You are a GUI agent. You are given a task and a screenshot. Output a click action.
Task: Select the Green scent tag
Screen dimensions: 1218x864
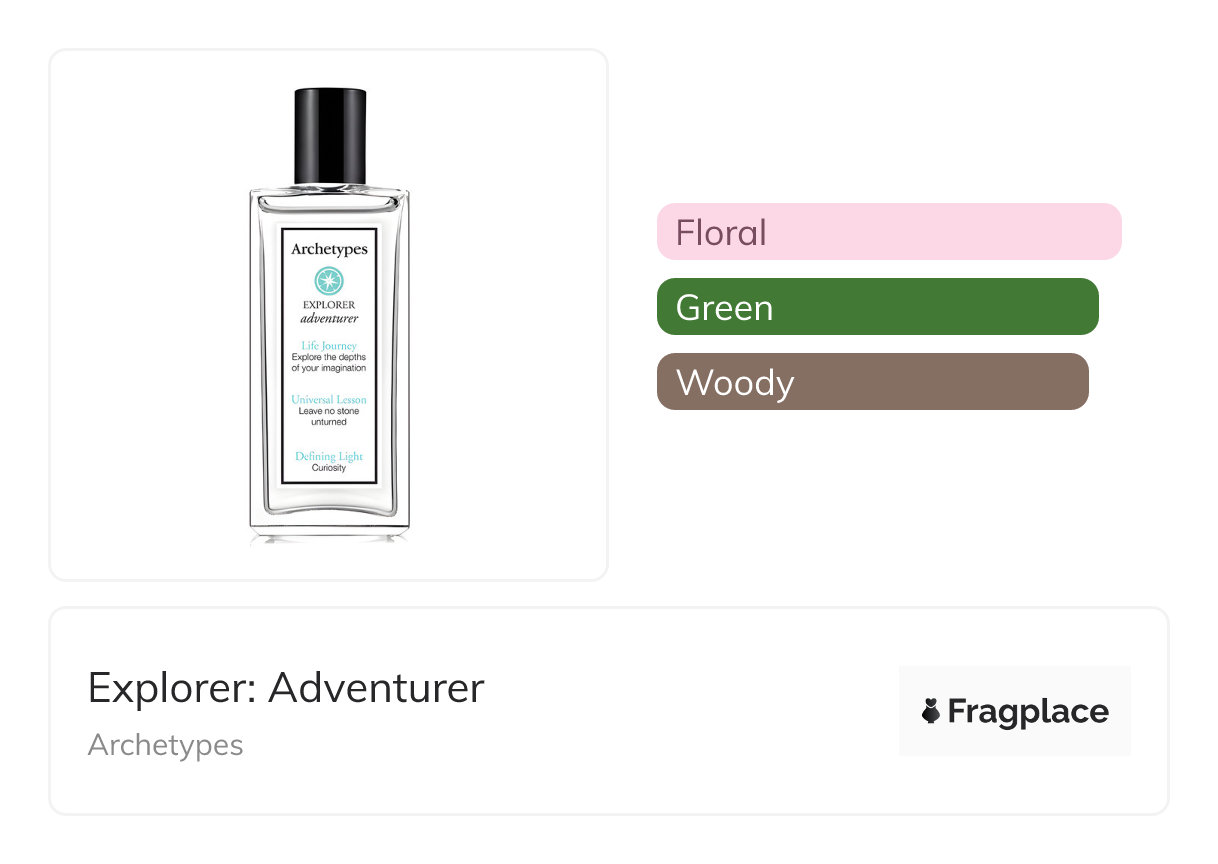[x=877, y=307]
